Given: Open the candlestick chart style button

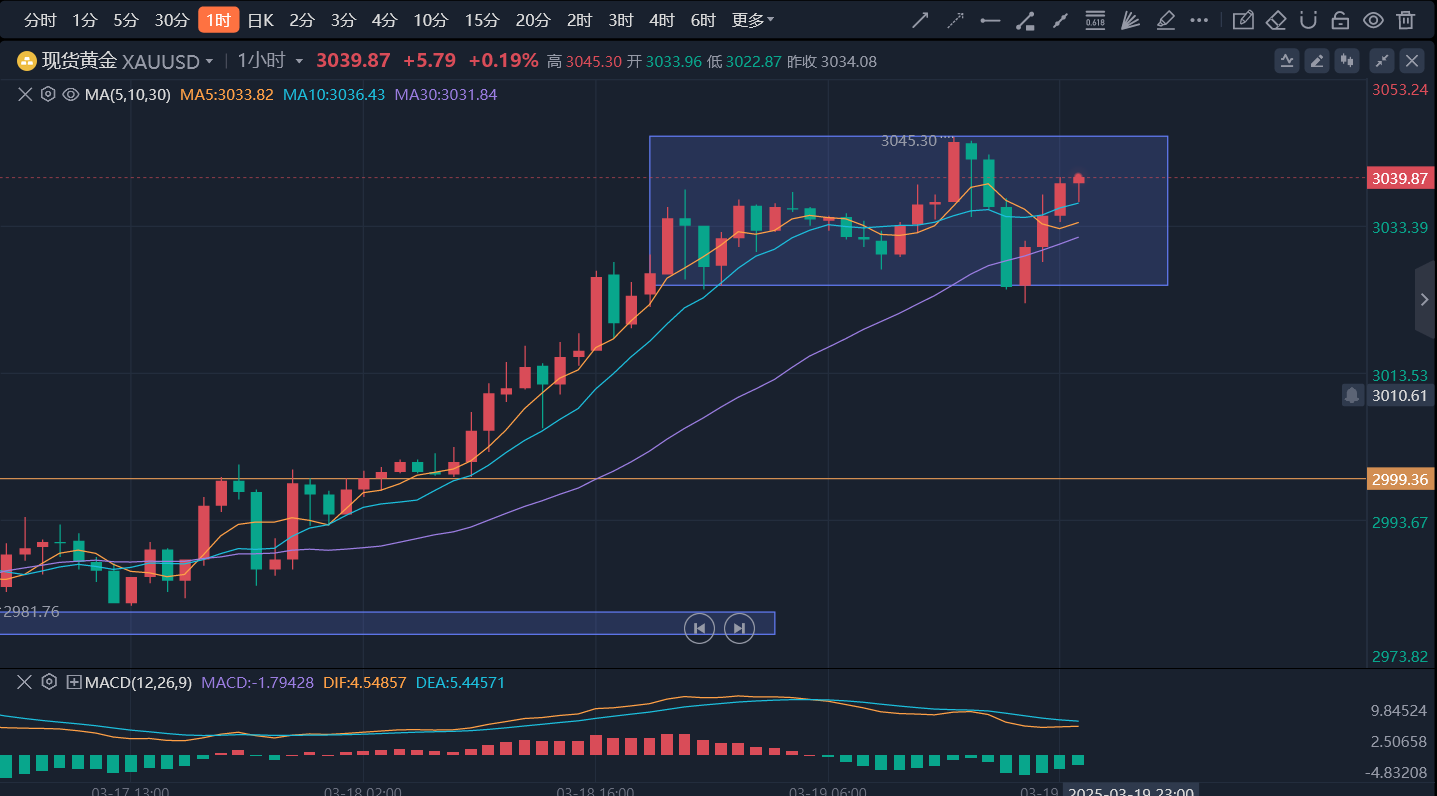Looking at the screenshot, I should click(x=1347, y=61).
